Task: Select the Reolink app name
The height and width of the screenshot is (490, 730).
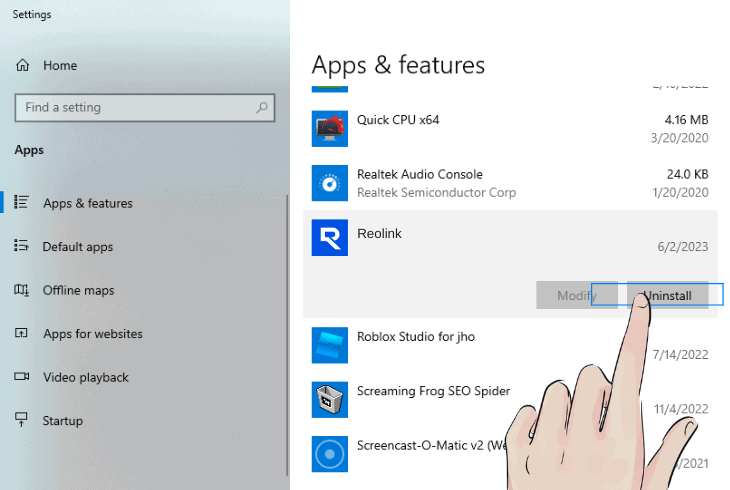Action: coord(379,234)
